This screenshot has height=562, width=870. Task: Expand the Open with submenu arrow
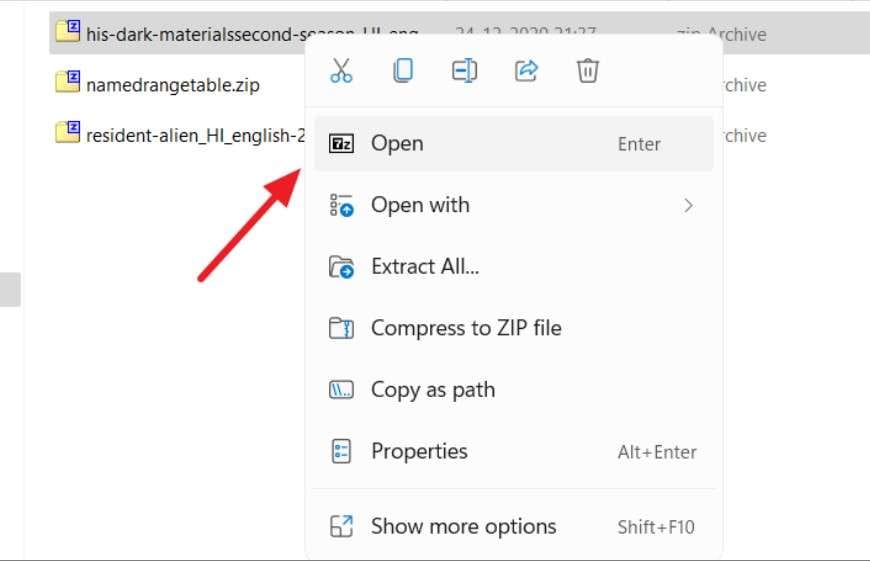pos(688,205)
